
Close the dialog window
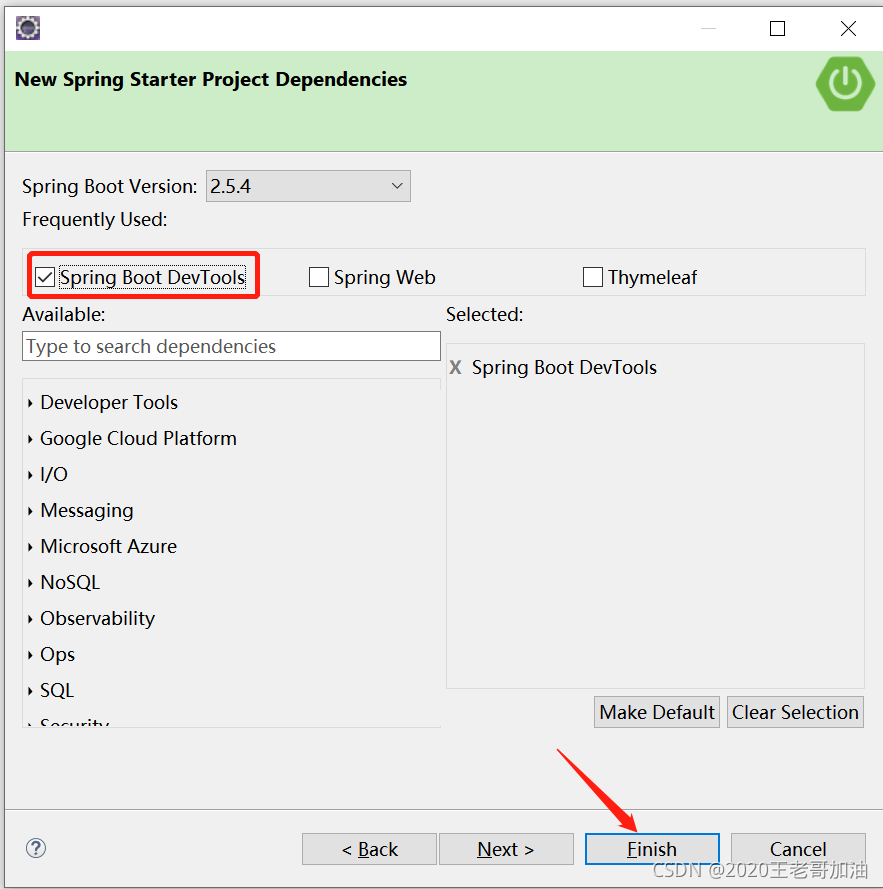pyautogui.click(x=848, y=28)
